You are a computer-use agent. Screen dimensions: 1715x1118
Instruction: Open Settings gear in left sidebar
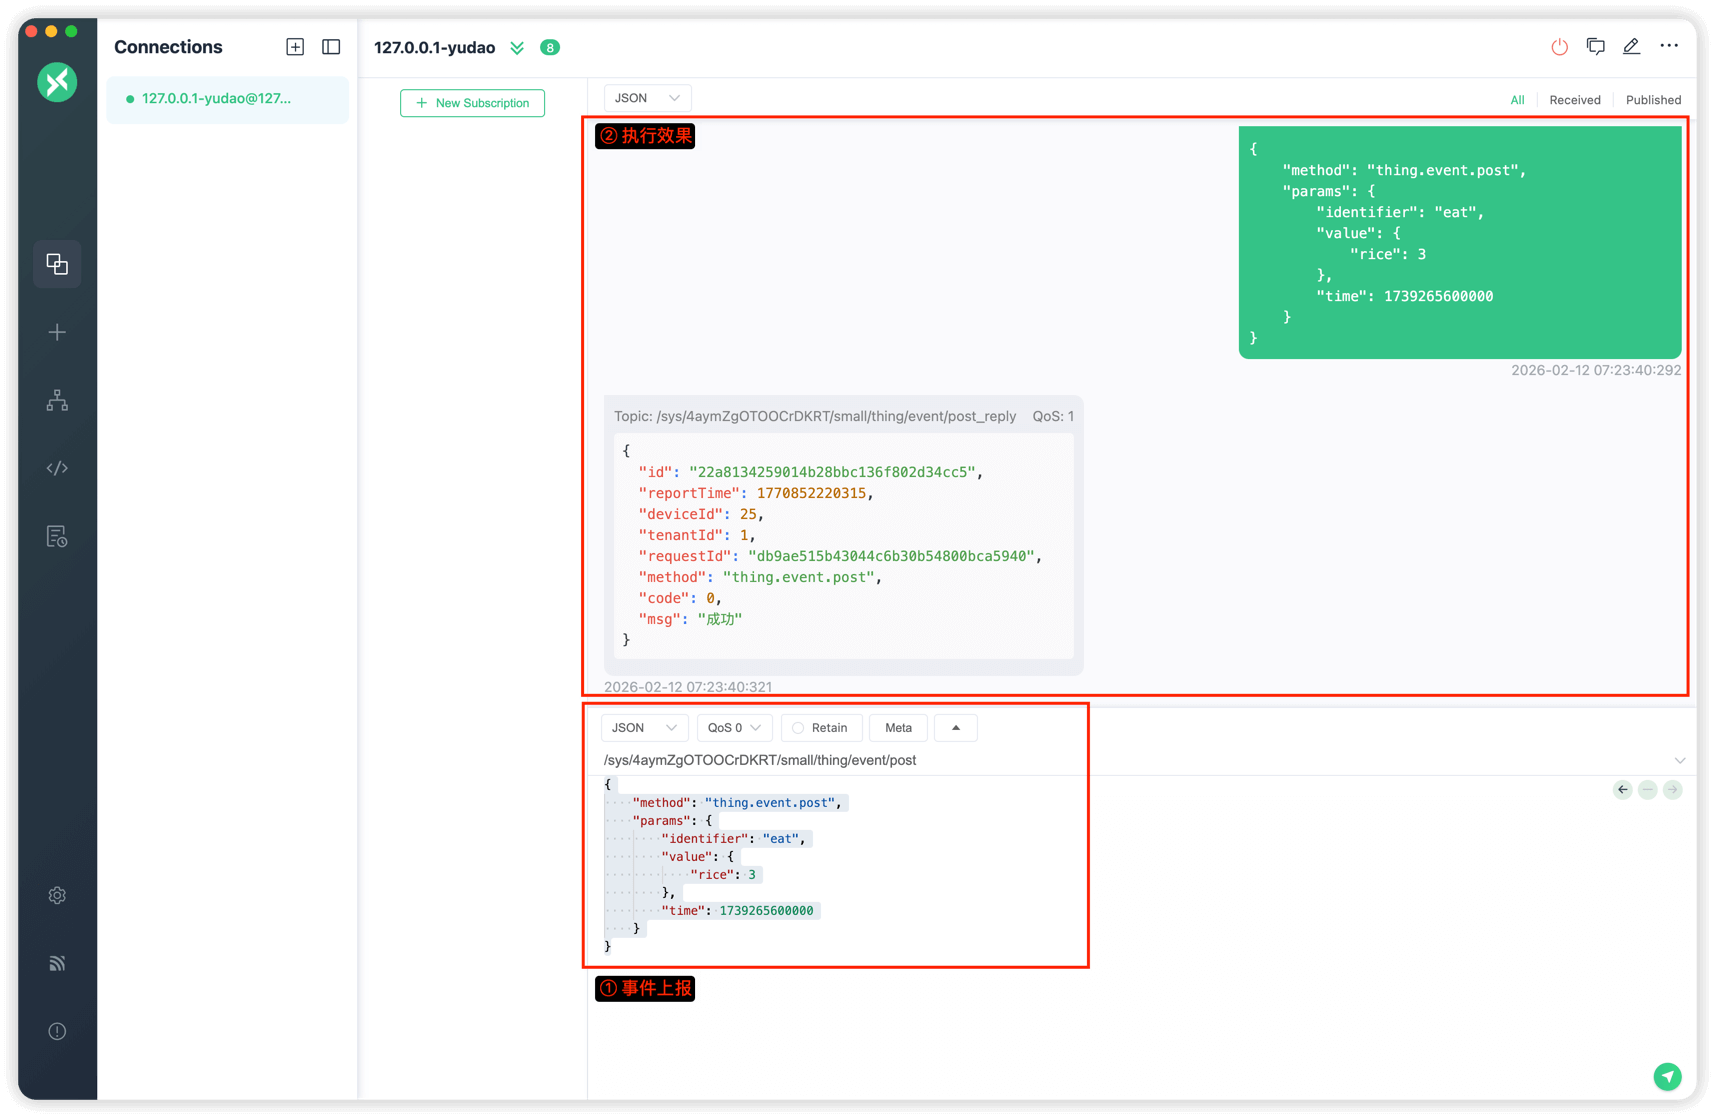coord(57,895)
